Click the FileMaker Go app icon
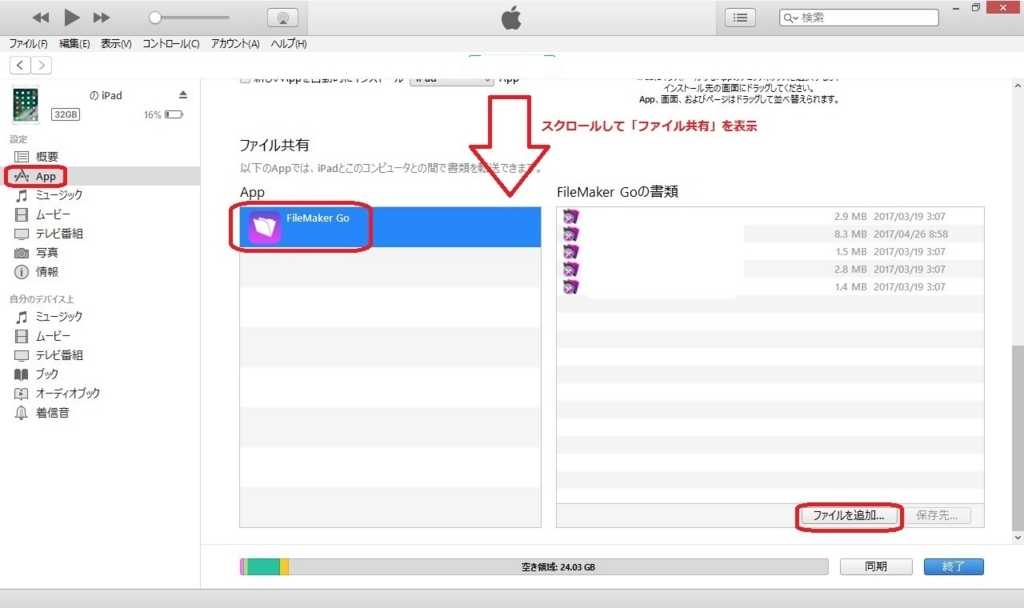The height and width of the screenshot is (608, 1024). click(x=264, y=227)
